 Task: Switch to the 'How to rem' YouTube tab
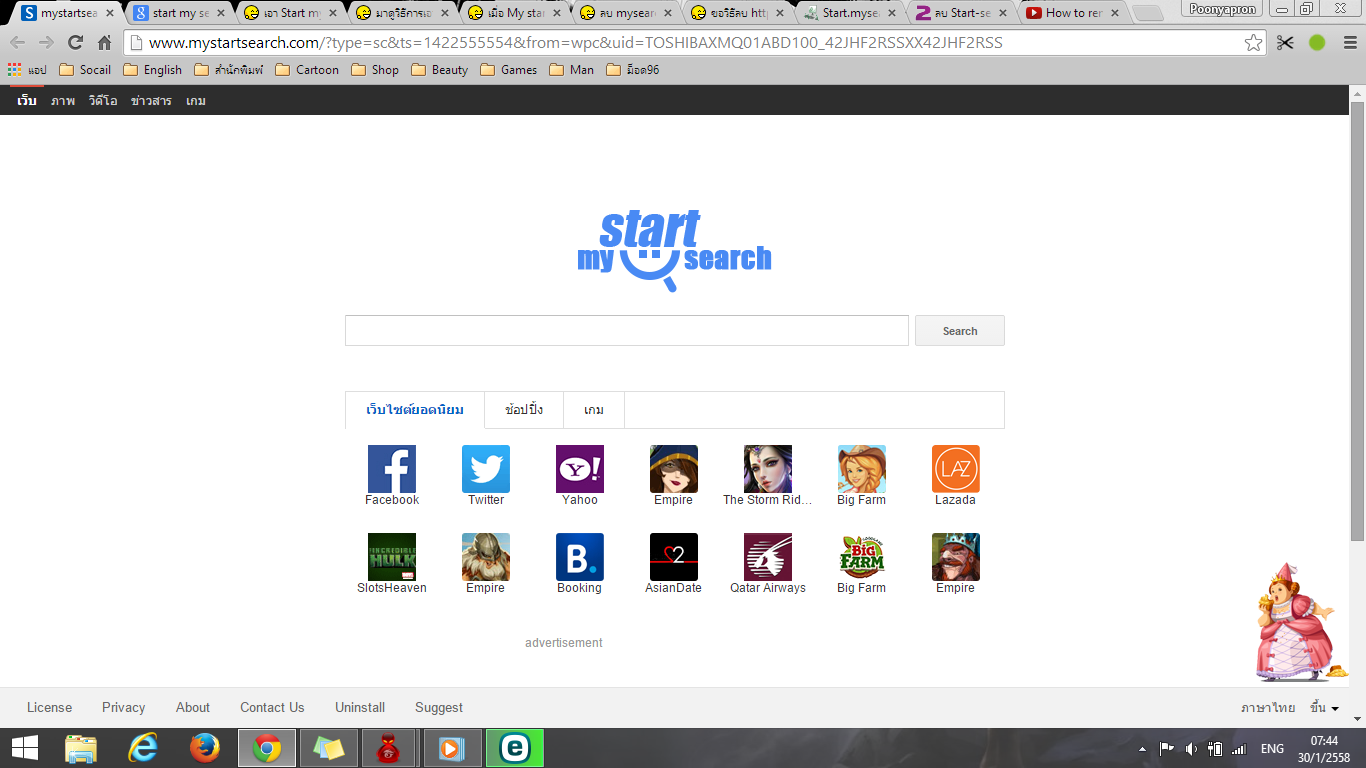tap(1074, 13)
